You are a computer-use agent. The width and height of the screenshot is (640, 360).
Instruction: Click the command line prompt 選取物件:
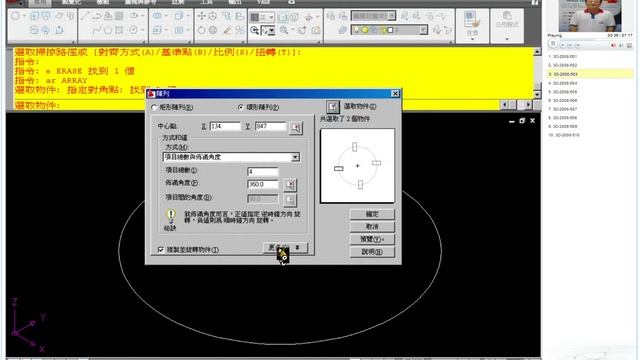click(38, 106)
